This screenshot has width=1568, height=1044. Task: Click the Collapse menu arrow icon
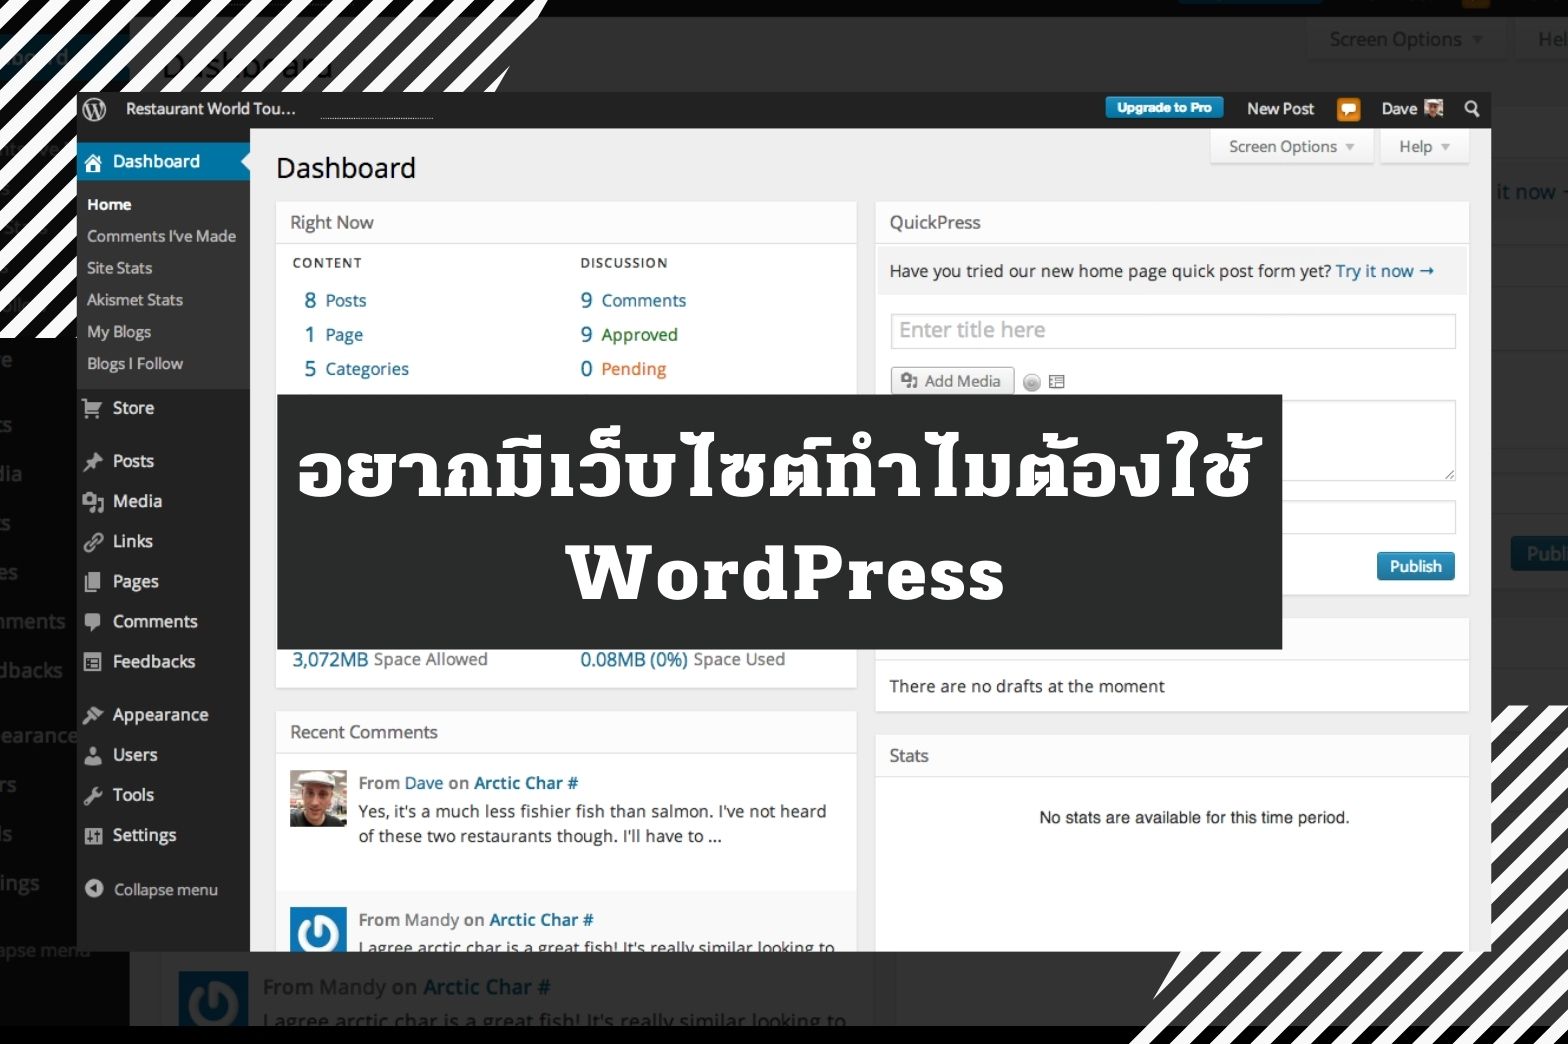pos(94,888)
